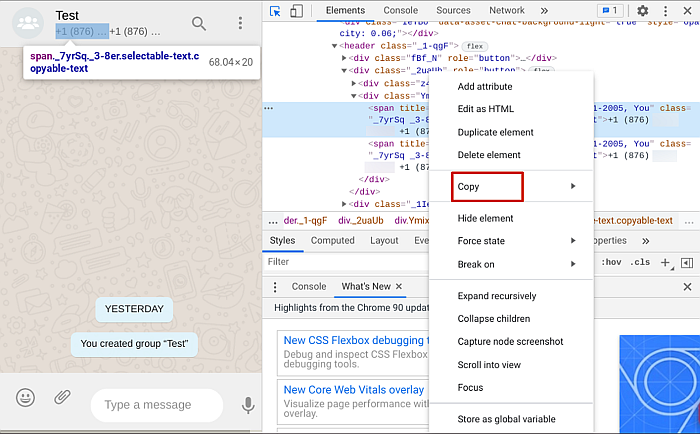Open New Core Web Vitals overlay link
Screen dimensions: 700x434
354,390
